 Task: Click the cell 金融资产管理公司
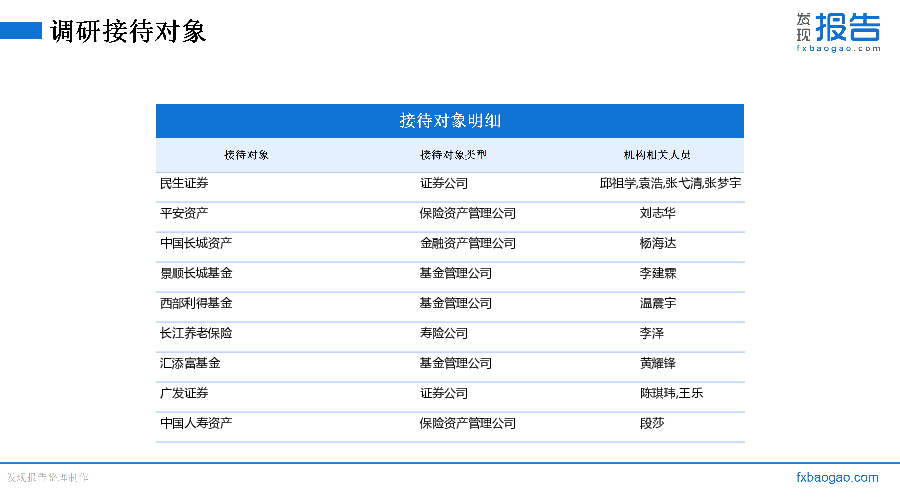pyautogui.click(x=468, y=243)
